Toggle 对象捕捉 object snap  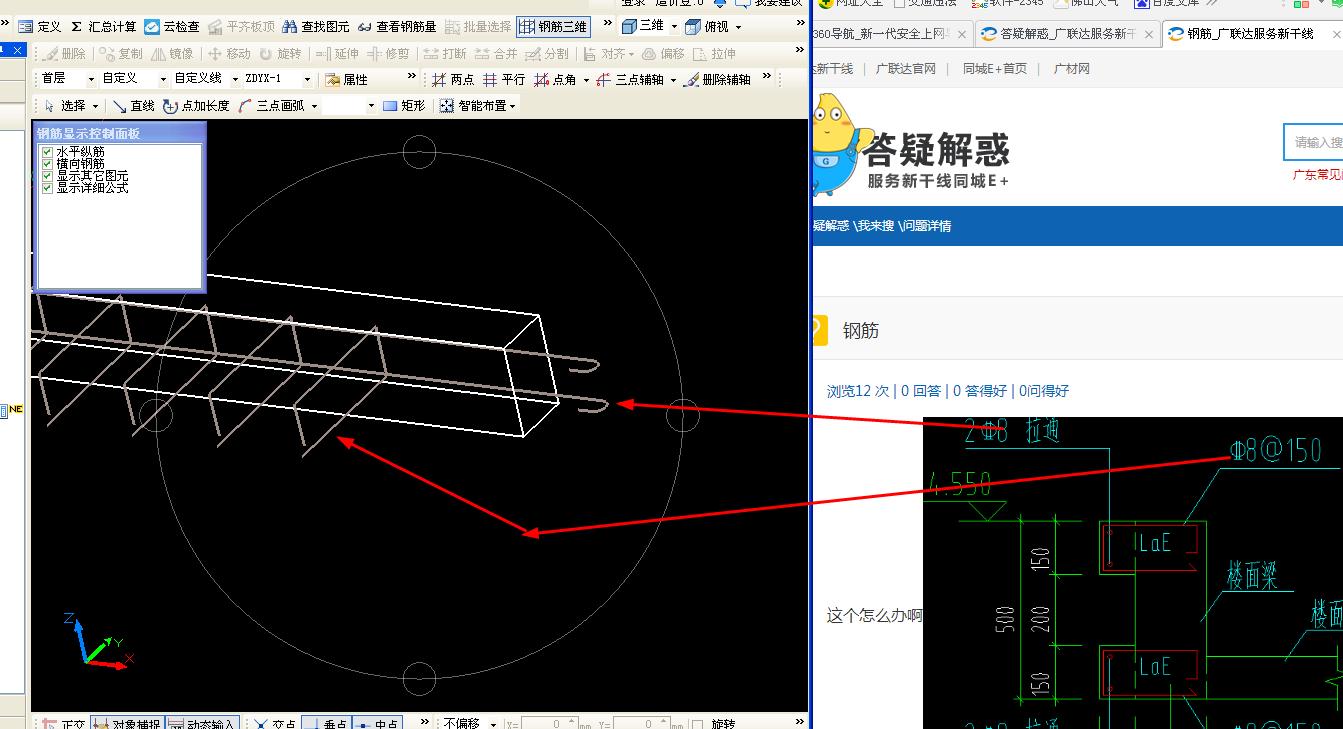coord(126,724)
